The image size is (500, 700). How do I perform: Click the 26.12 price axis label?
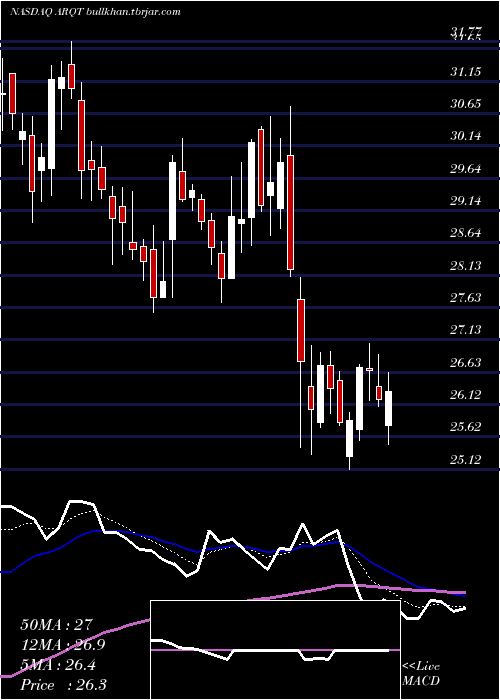pyautogui.click(x=466, y=395)
